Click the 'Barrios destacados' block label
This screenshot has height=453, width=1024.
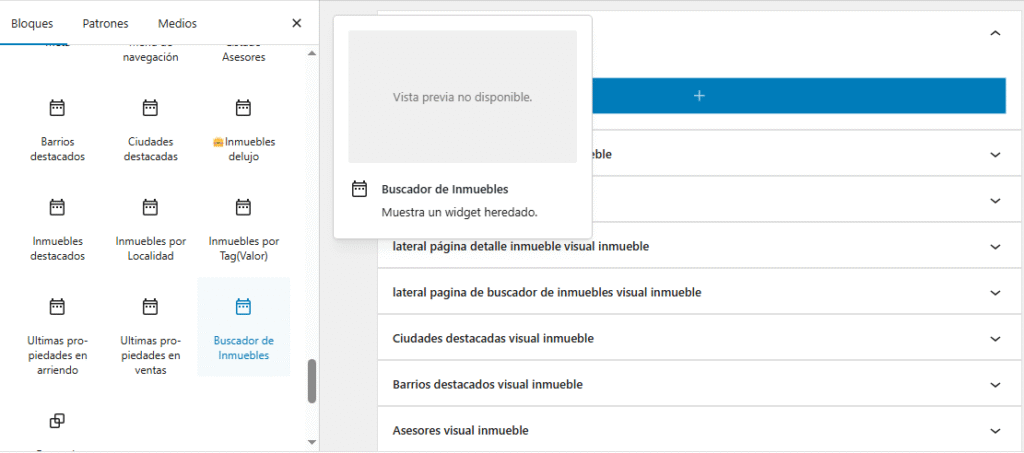pyautogui.click(x=57, y=149)
